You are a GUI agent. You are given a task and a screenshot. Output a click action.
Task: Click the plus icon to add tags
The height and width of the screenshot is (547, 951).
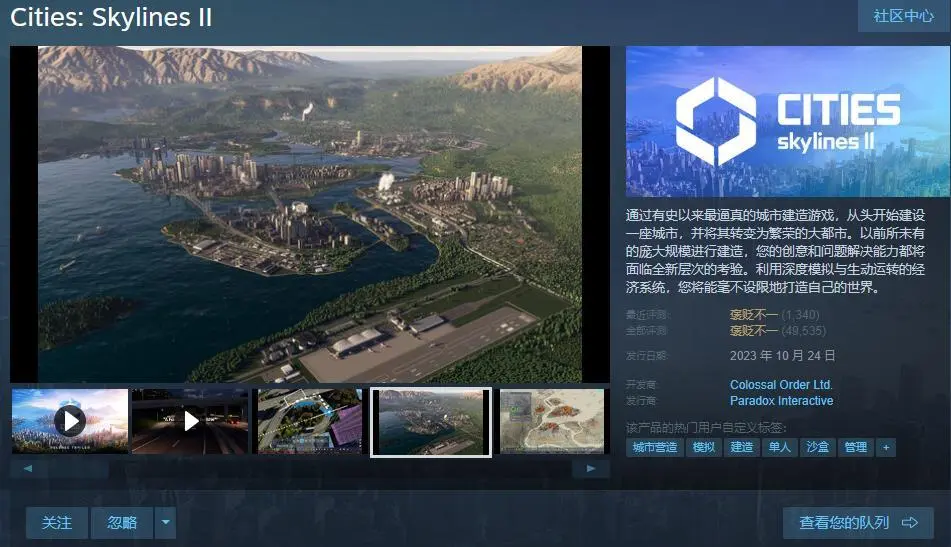click(886, 448)
